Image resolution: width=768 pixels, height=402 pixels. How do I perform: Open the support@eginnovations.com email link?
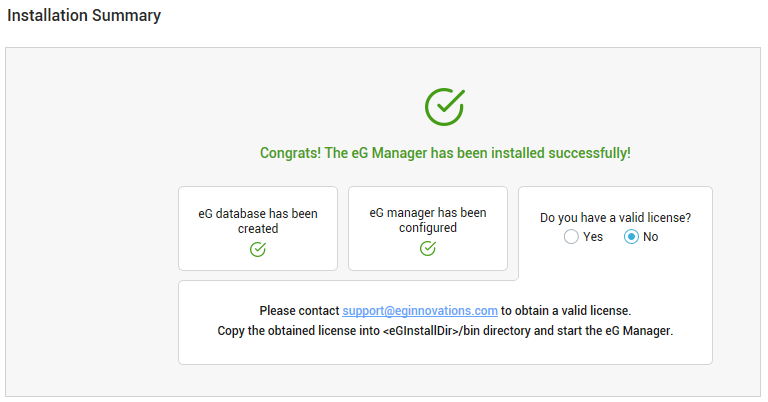tap(420, 310)
